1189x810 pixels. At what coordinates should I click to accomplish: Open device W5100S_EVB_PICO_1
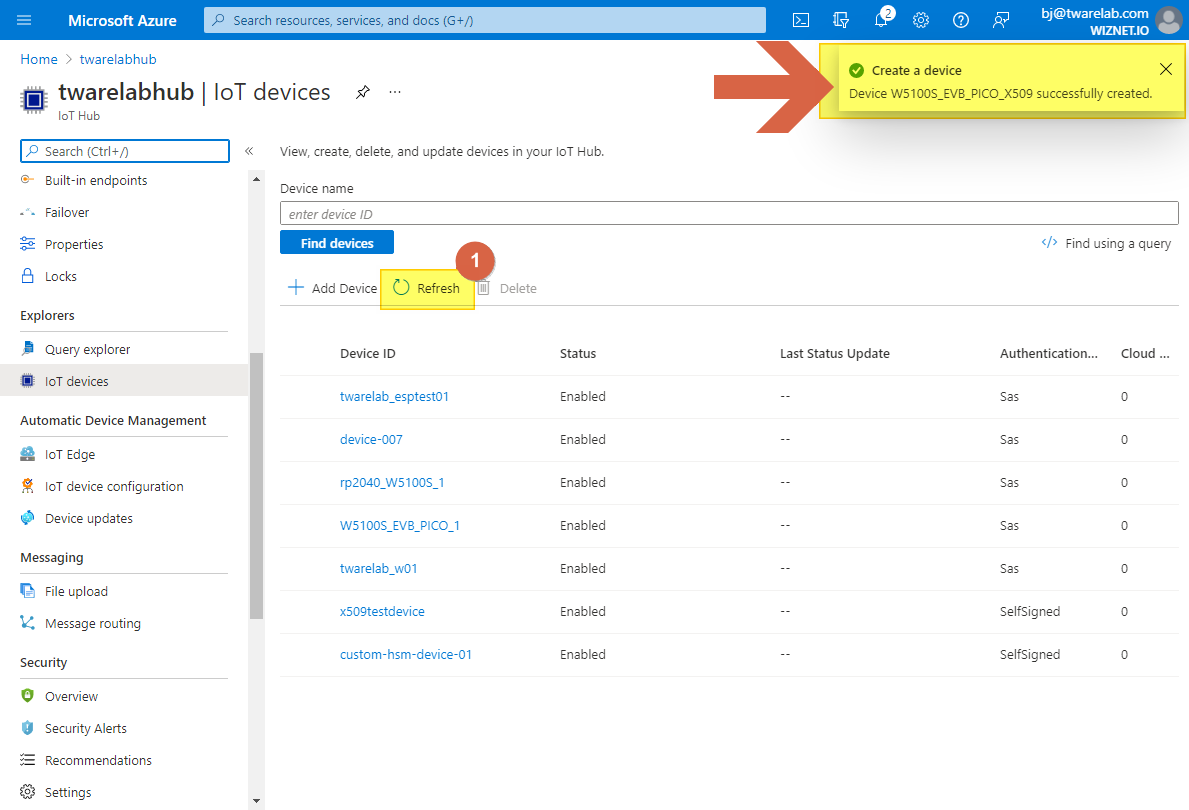400,525
